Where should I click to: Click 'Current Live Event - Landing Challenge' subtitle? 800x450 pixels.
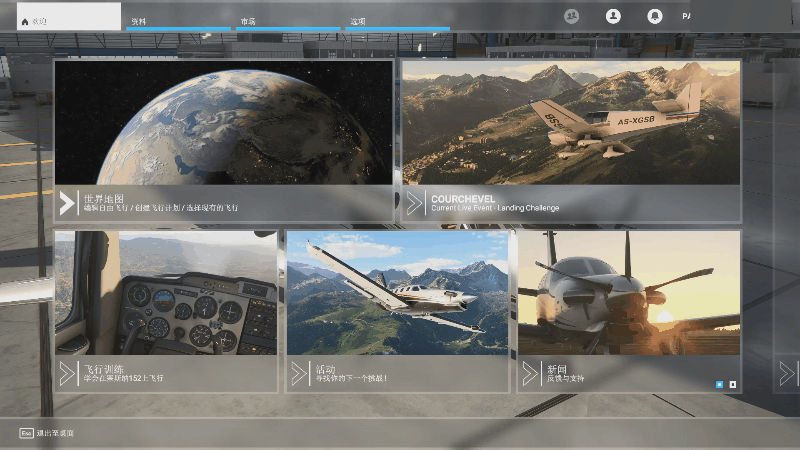pos(495,208)
